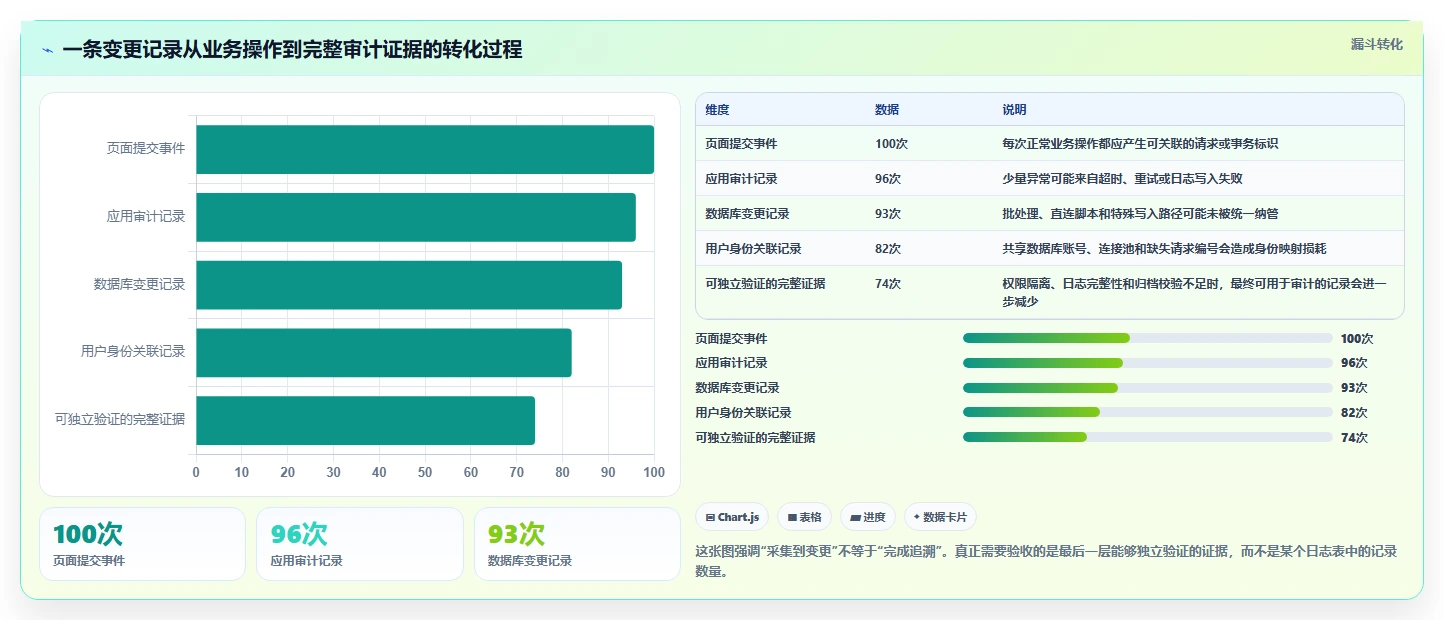Click the description starting 每次正常业务操作
Screen dimensions: 1444x620
point(1140,144)
